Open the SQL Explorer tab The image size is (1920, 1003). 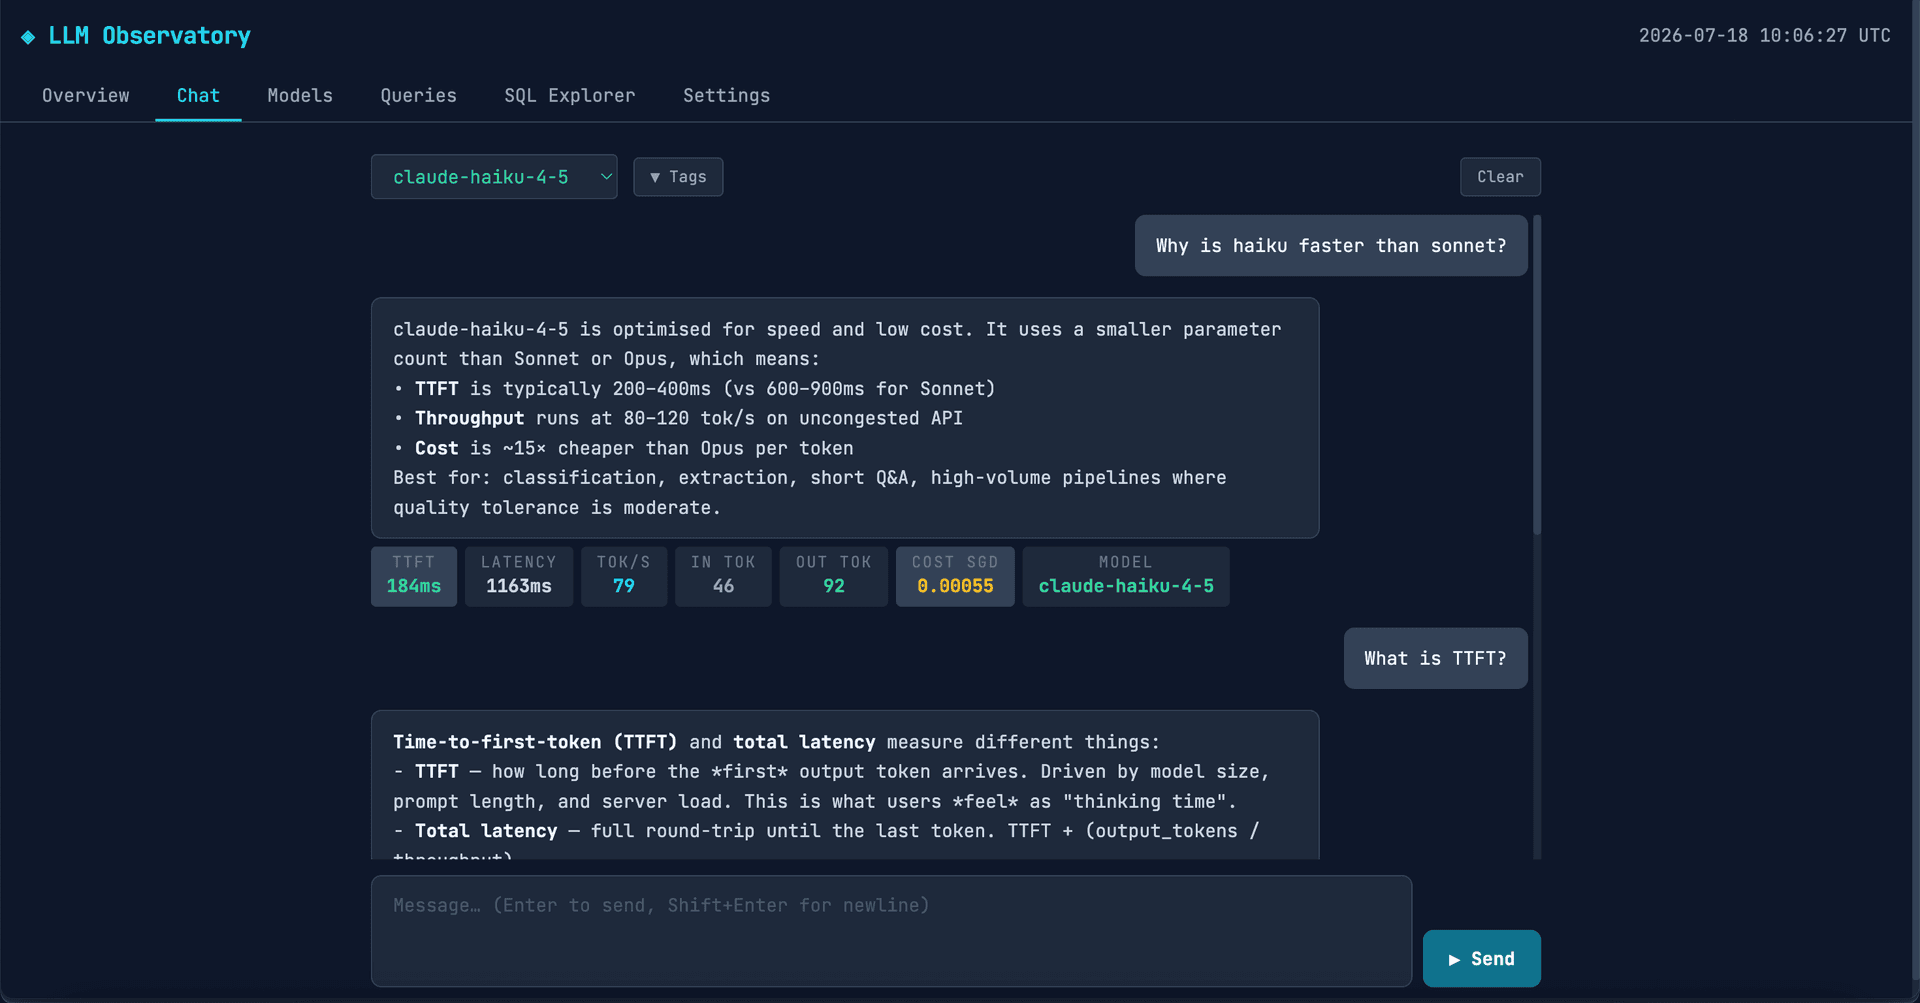[570, 96]
